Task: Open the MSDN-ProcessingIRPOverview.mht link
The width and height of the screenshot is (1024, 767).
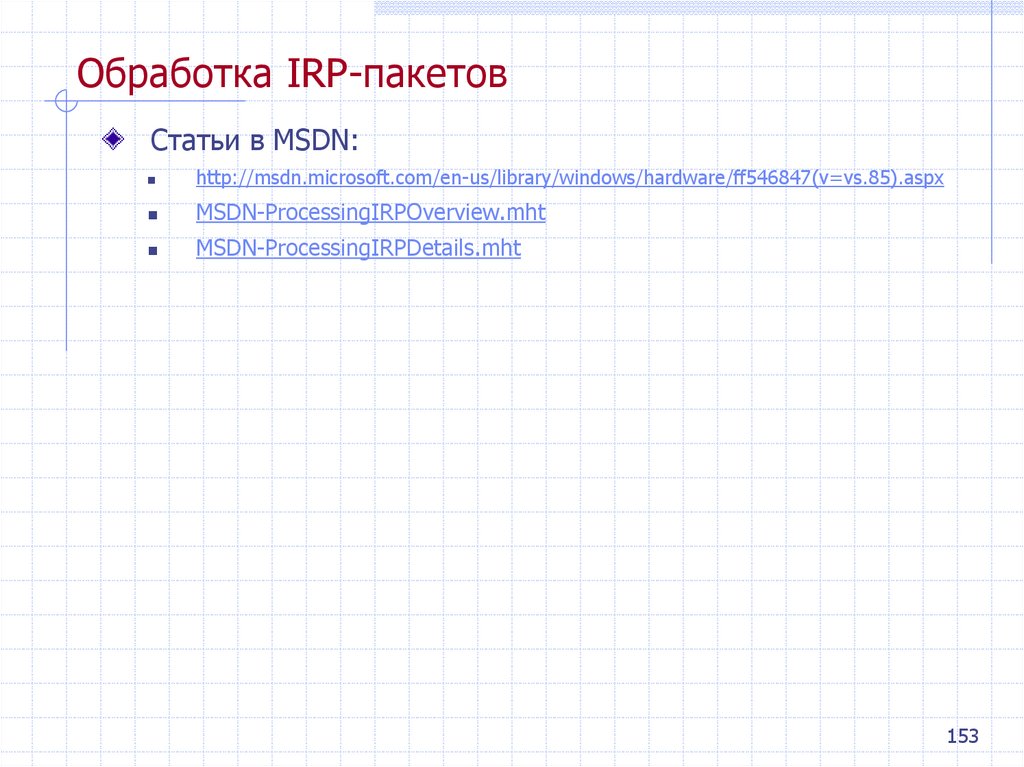Action: (371, 212)
